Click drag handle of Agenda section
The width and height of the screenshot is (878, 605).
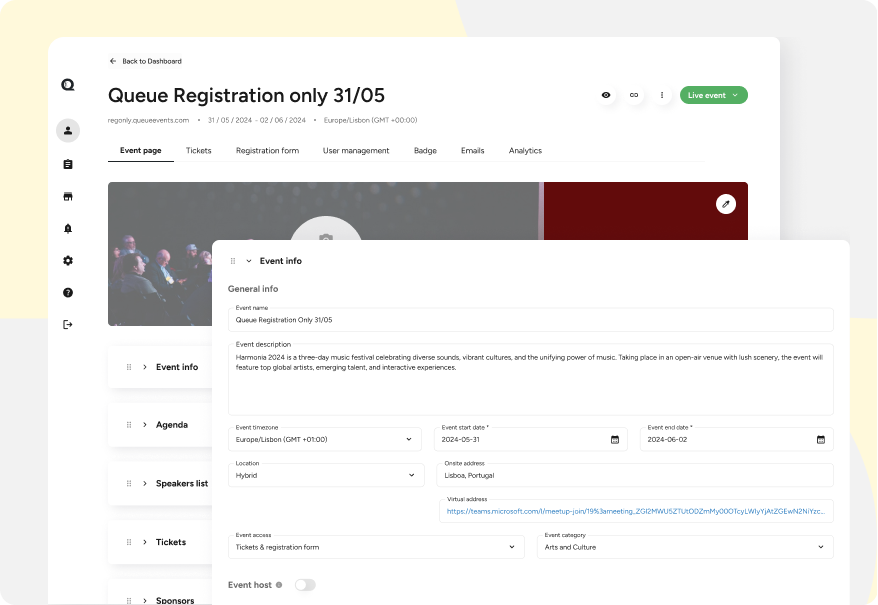pos(129,425)
